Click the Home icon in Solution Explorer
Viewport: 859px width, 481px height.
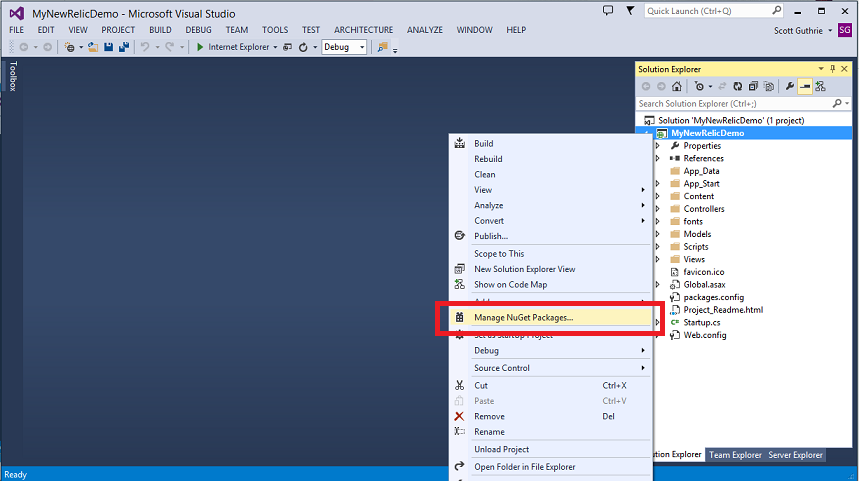point(677,87)
